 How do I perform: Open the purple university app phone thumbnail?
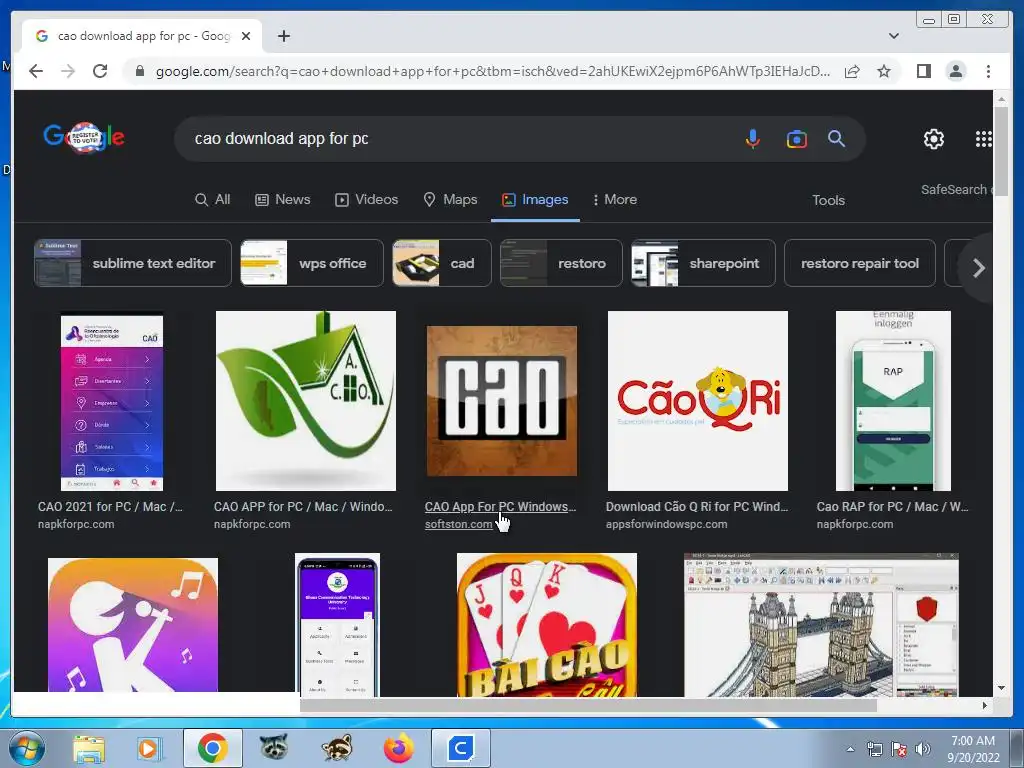click(337, 625)
